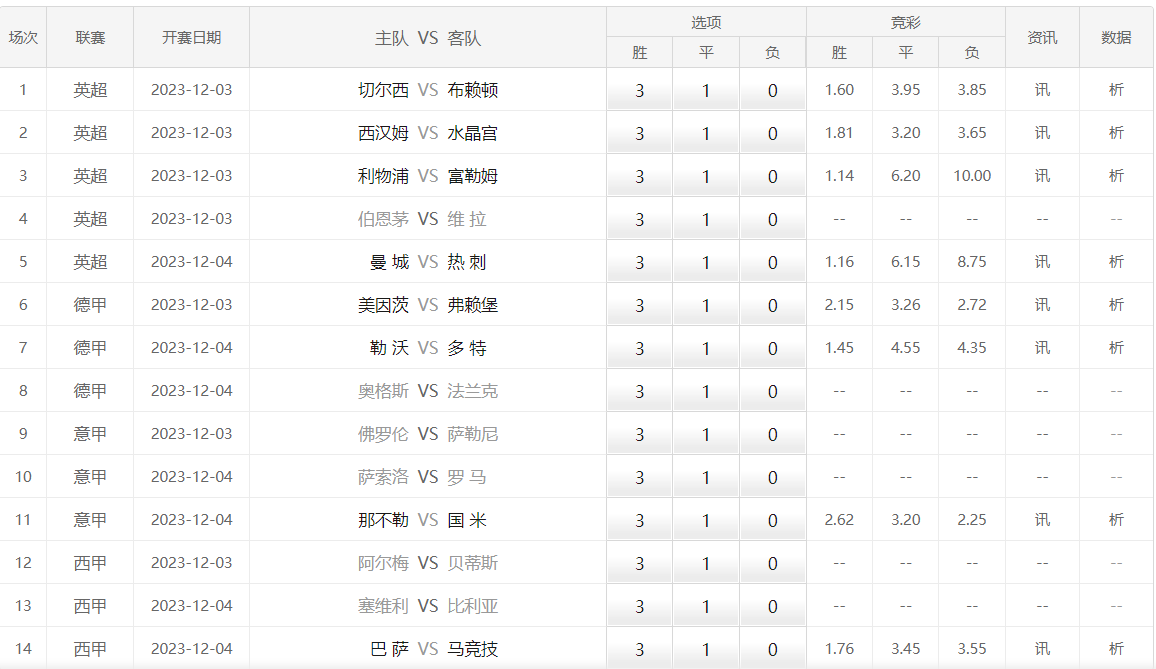Click away team 马竞技
This screenshot has height=669, width=1156.
tap(473, 649)
